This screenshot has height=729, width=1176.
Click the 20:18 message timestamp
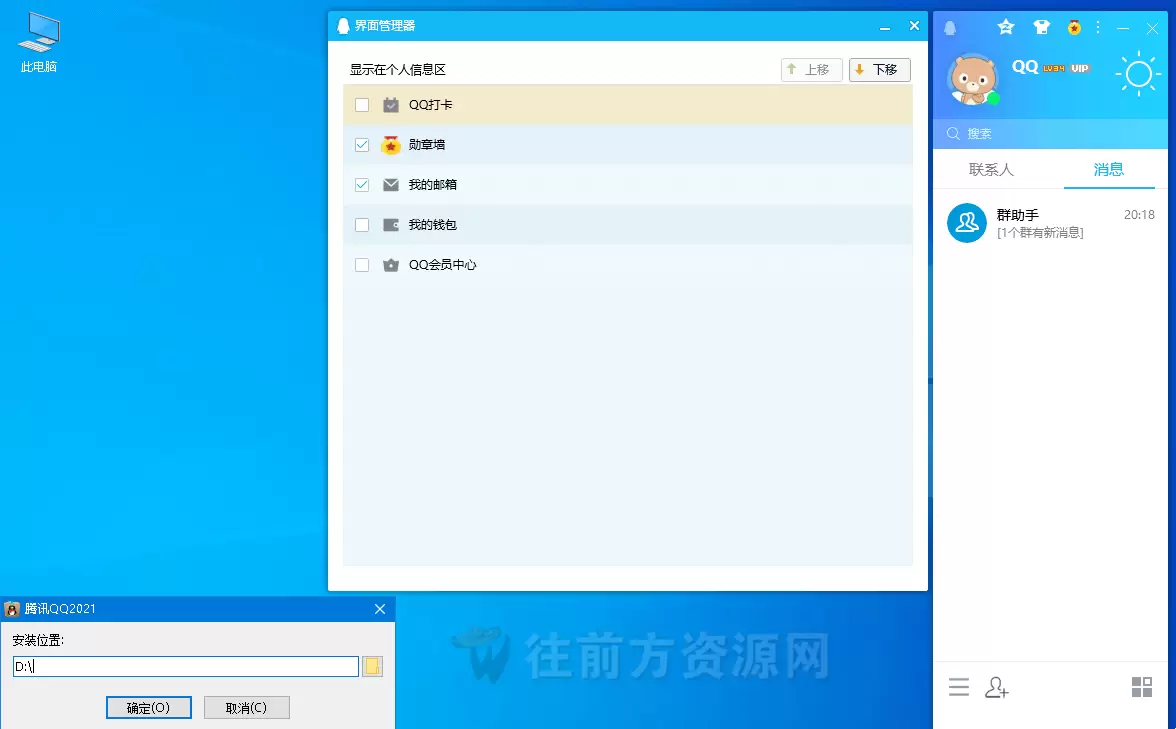pos(1139,214)
